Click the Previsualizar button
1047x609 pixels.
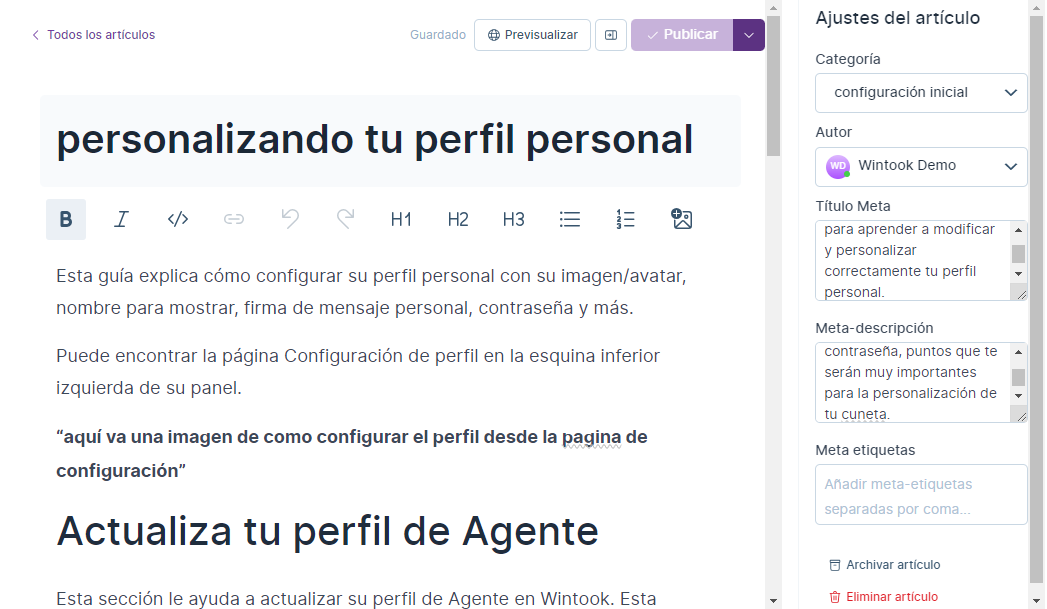pos(532,35)
